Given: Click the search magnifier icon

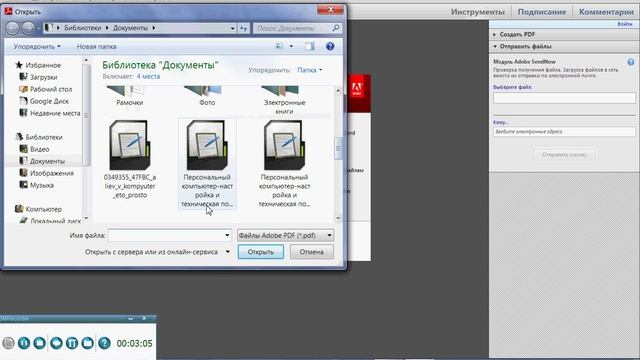Looking at the screenshot, I should point(336,28).
